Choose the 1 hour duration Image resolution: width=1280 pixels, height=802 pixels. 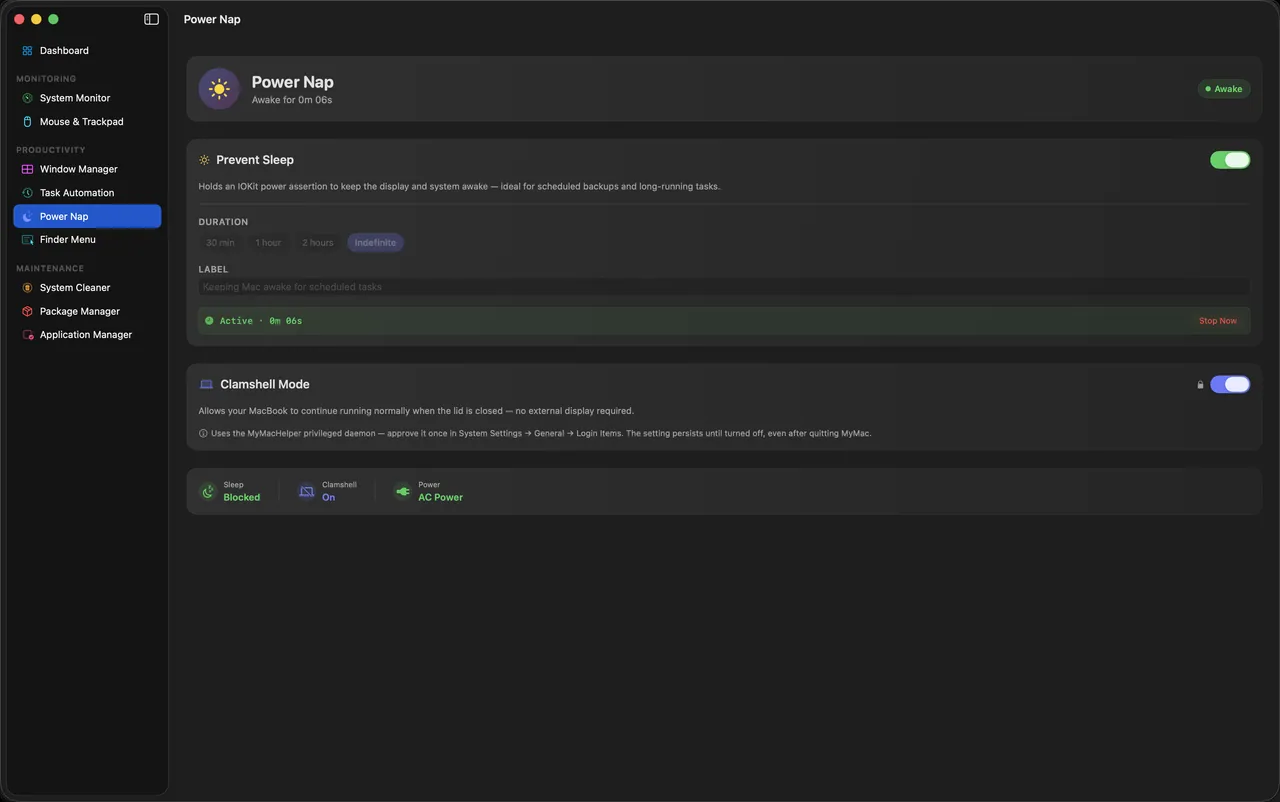(268, 243)
